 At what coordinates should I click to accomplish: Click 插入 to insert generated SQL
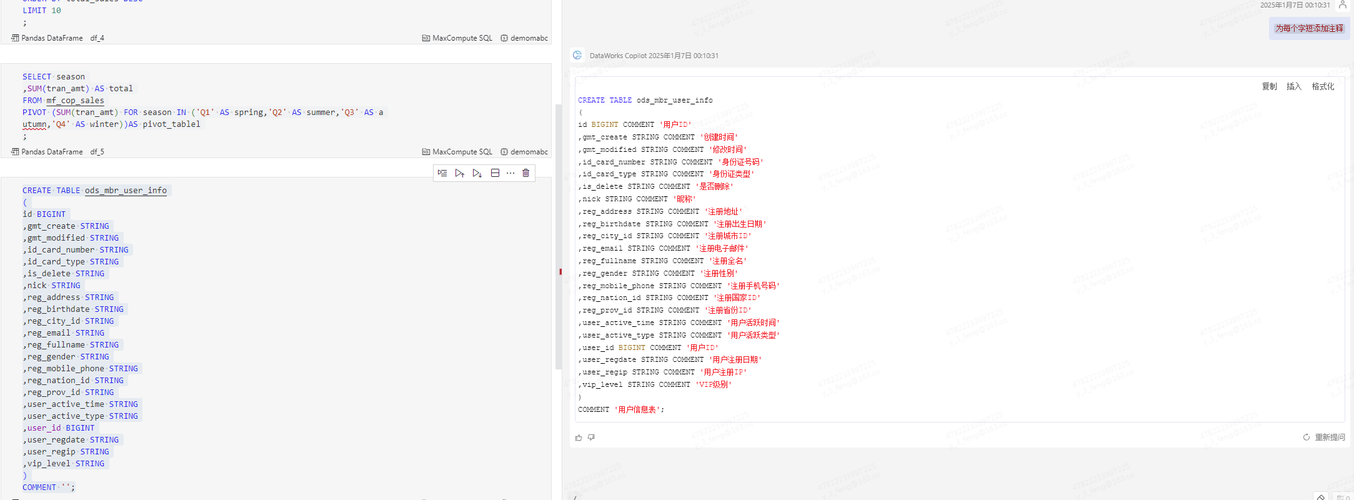[x=1294, y=87]
